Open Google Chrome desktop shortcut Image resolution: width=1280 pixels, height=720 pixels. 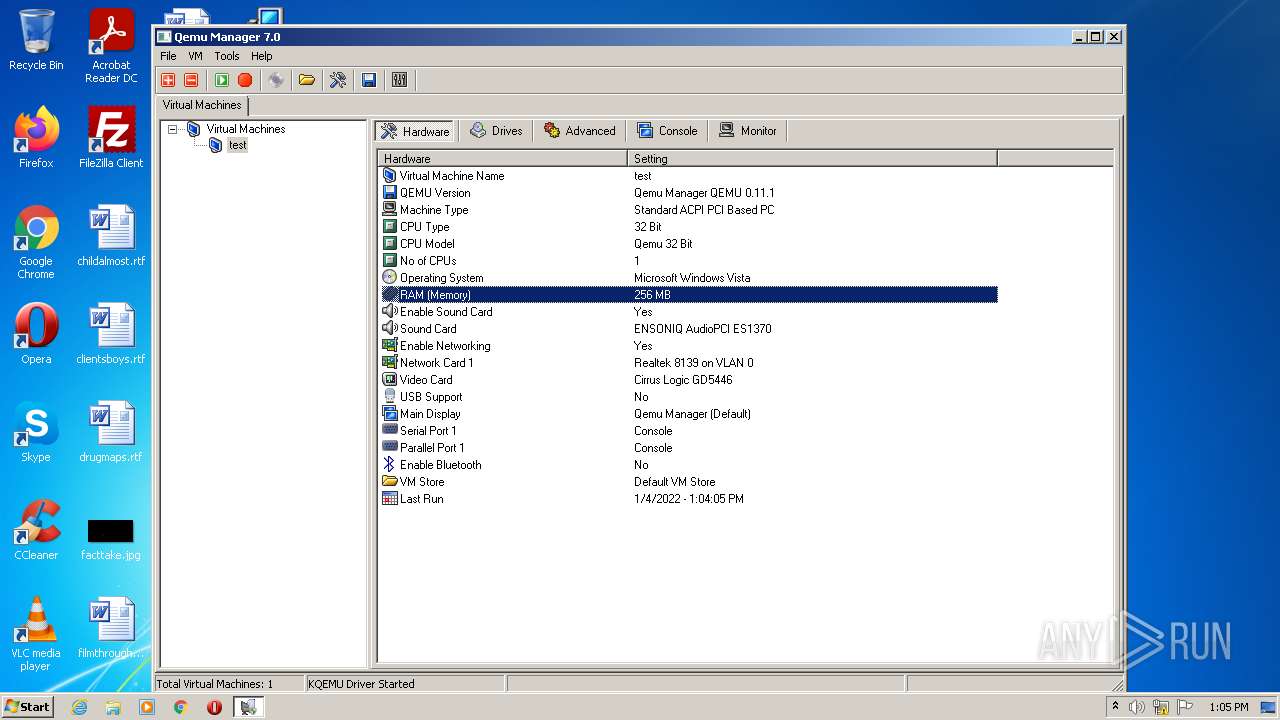[36, 242]
